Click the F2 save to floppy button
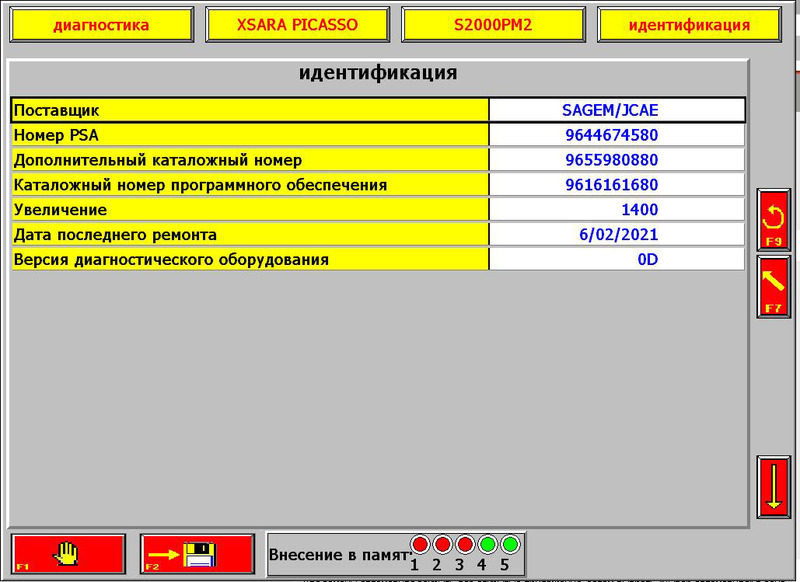This screenshot has width=800, height=582. point(197,554)
